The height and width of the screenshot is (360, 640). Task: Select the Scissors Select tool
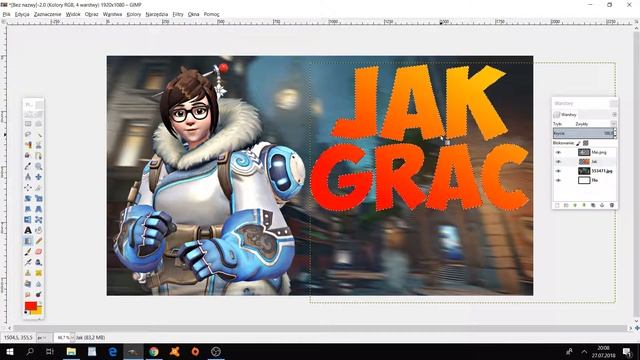pos(38,145)
